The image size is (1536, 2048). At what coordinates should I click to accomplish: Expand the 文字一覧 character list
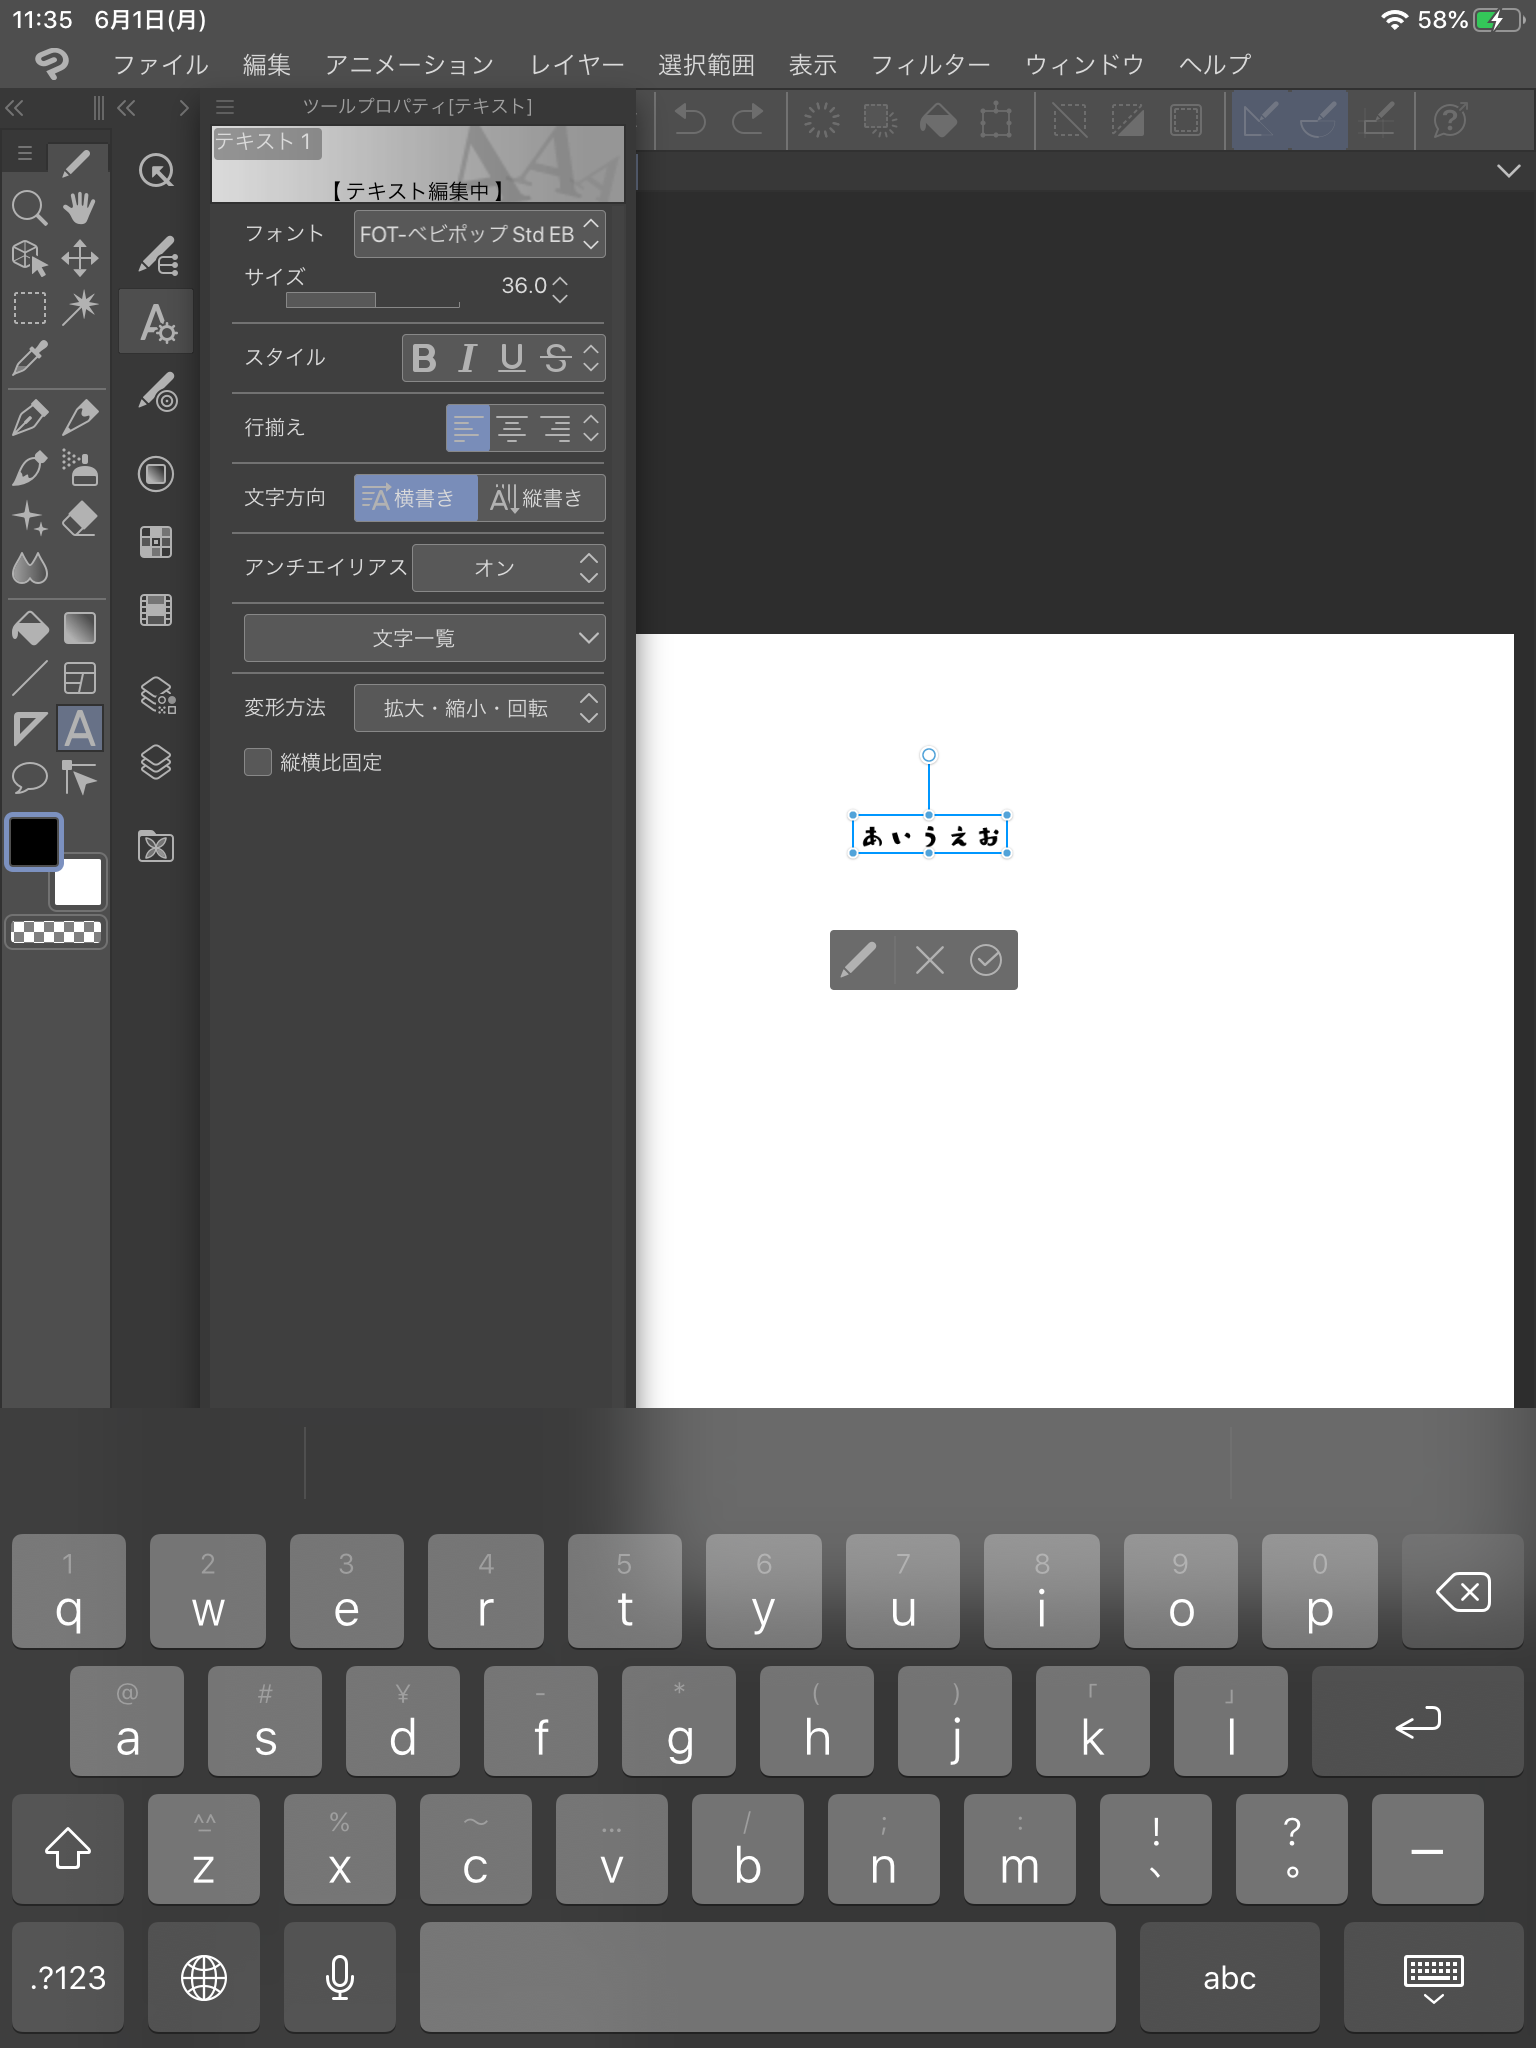[424, 638]
